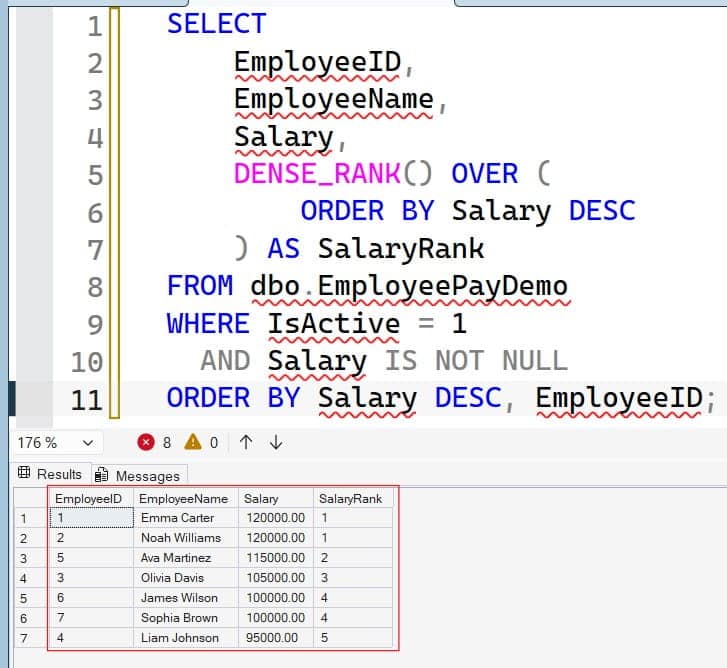Go to next issue with down arrow
Screen dimensions: 727x668
pos(276,442)
